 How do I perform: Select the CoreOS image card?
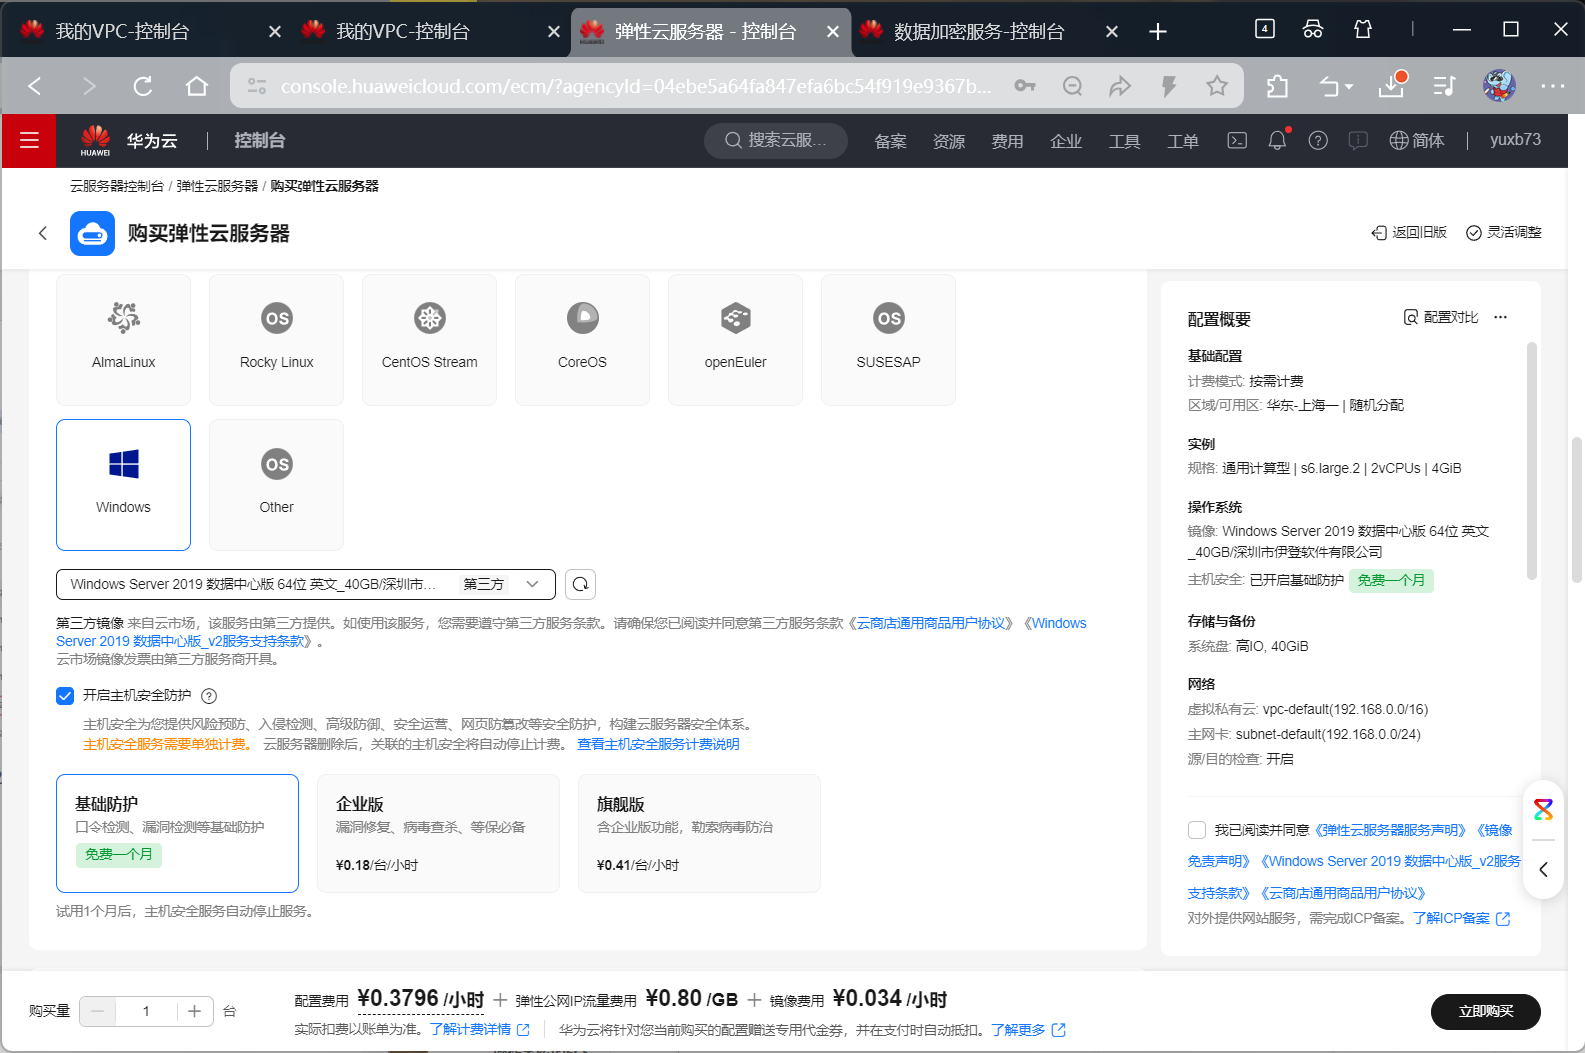pyautogui.click(x=582, y=340)
